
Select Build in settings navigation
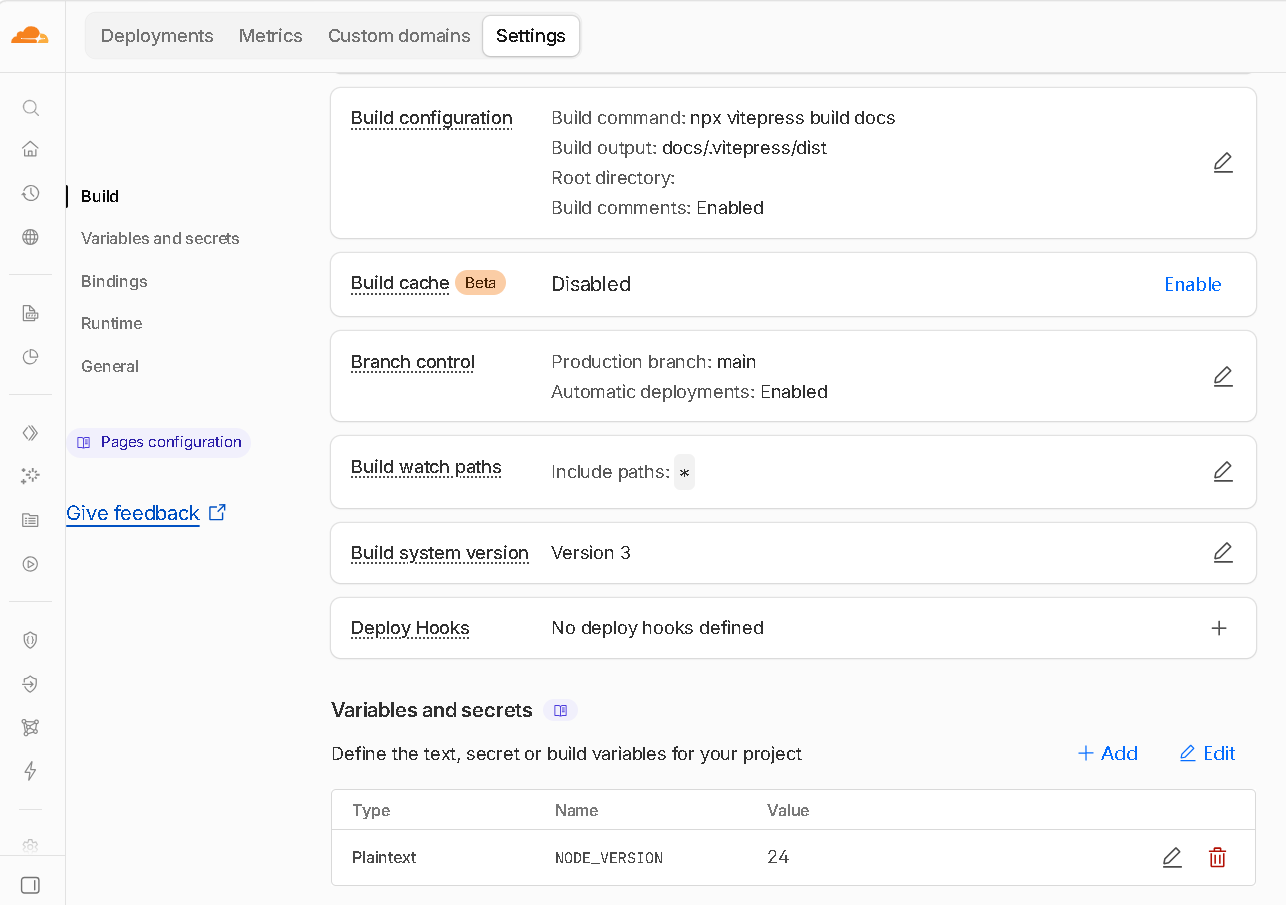coord(100,196)
